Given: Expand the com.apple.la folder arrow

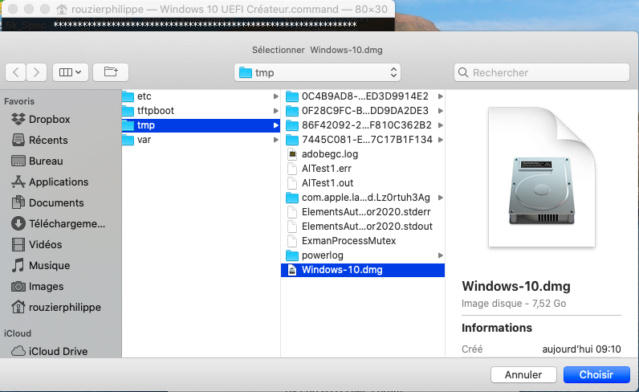Looking at the screenshot, I should pos(441,198).
